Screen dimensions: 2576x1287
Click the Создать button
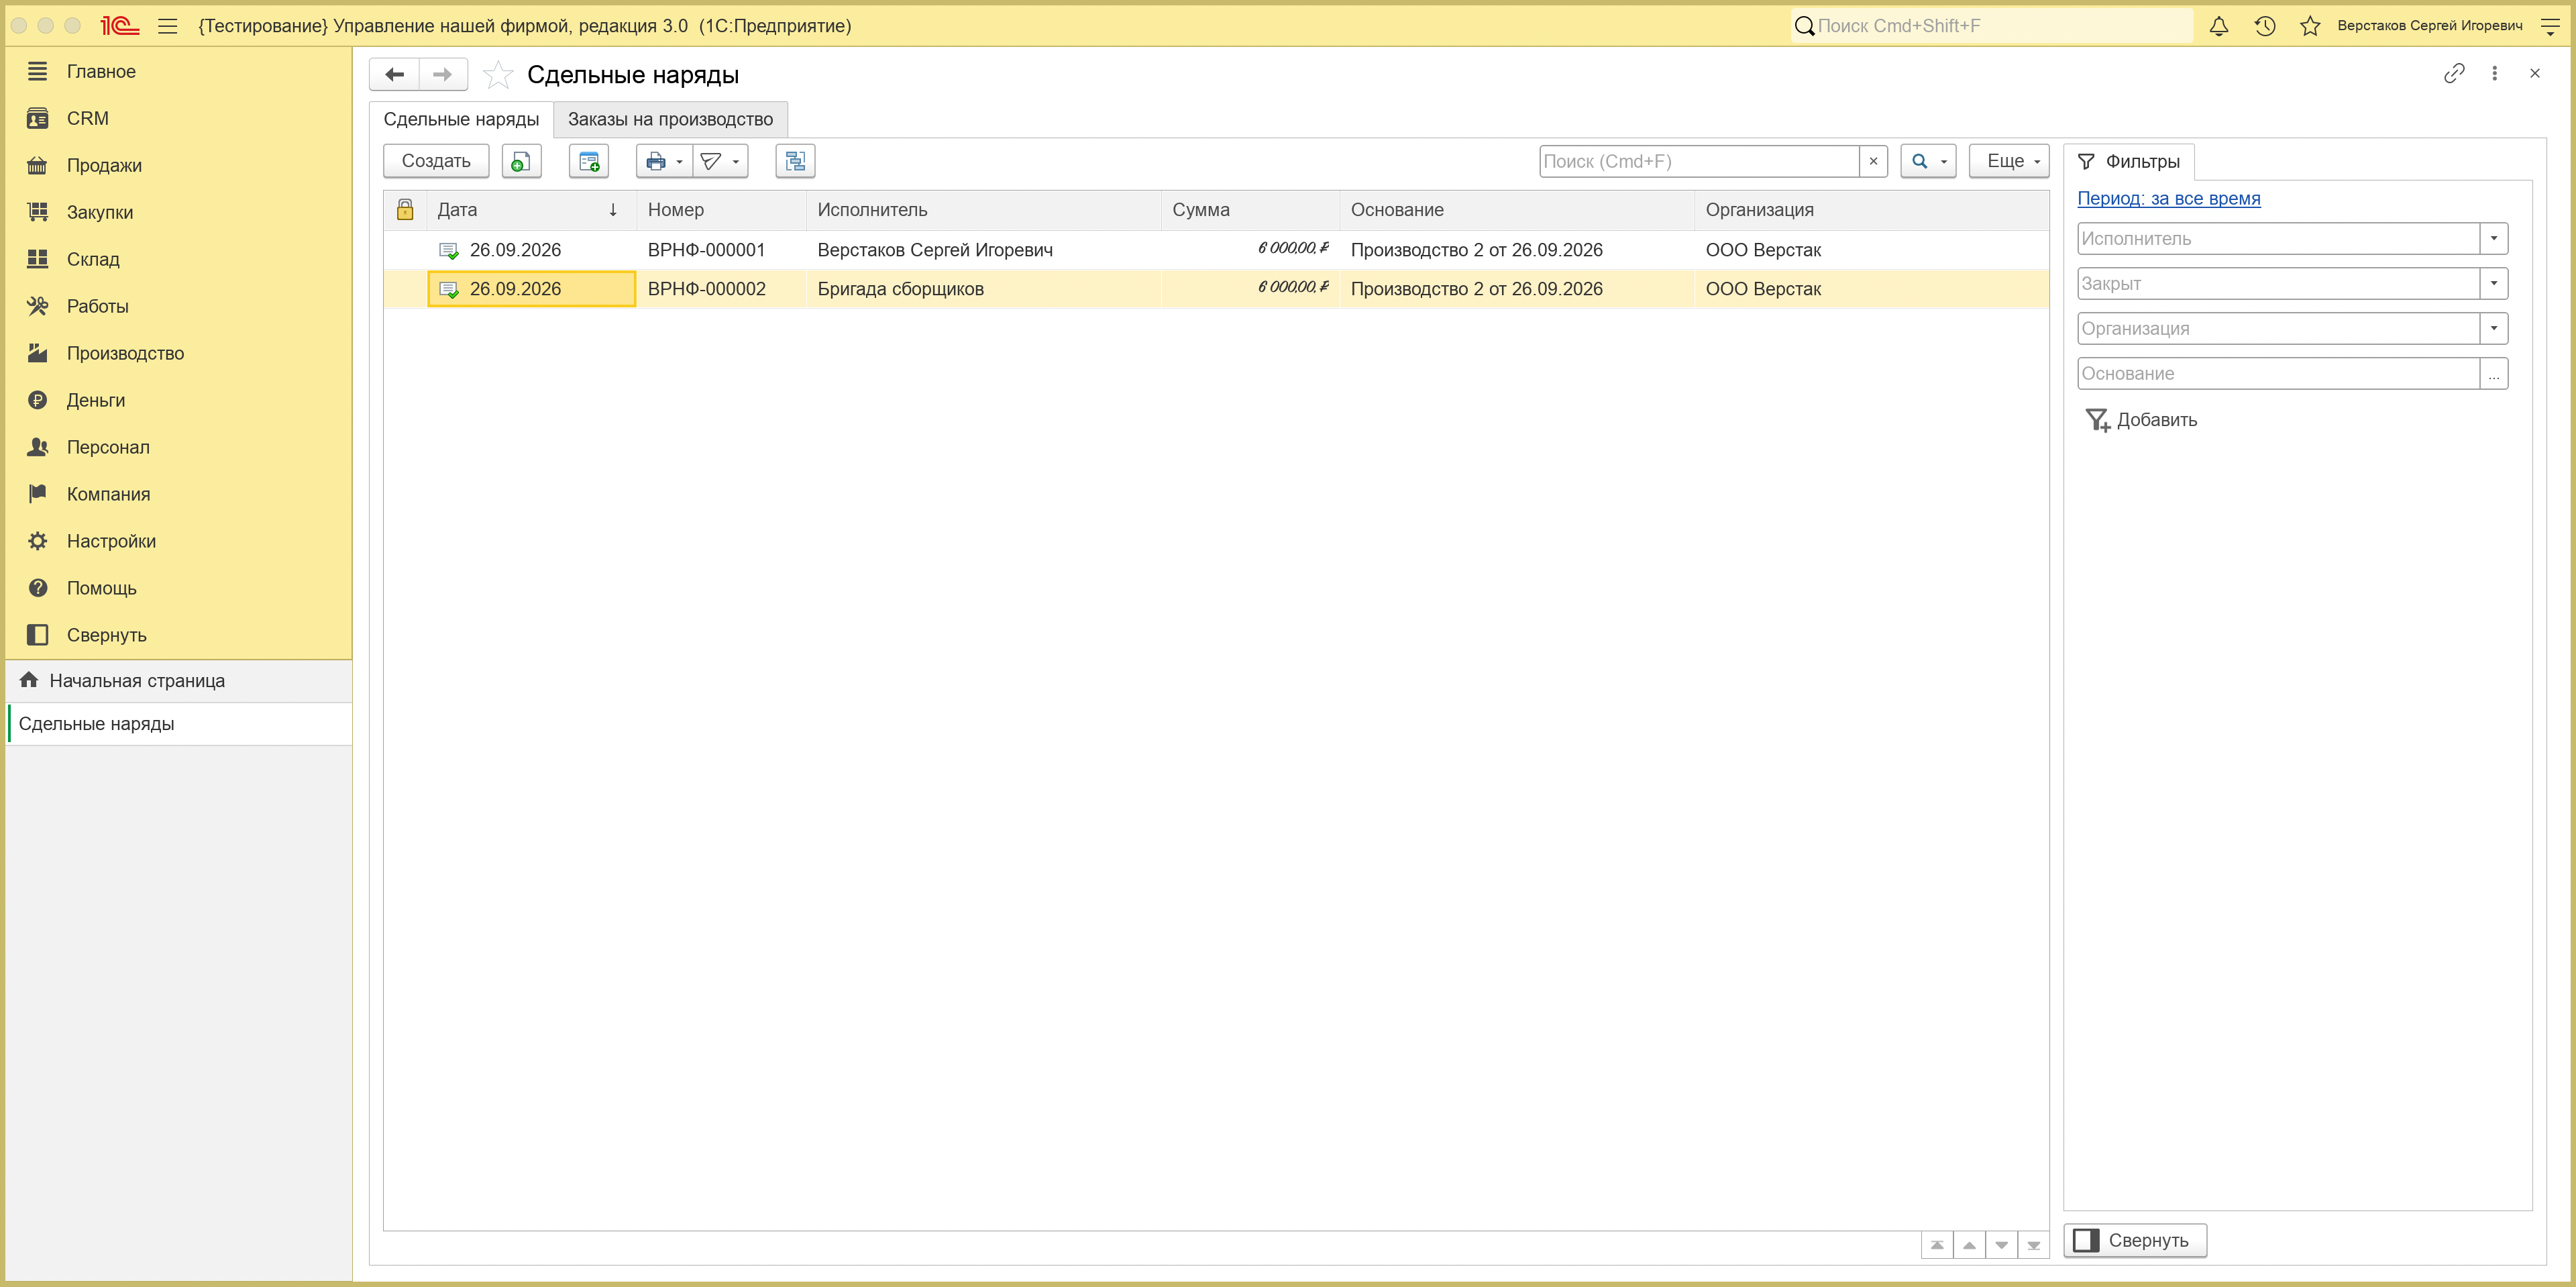[436, 161]
